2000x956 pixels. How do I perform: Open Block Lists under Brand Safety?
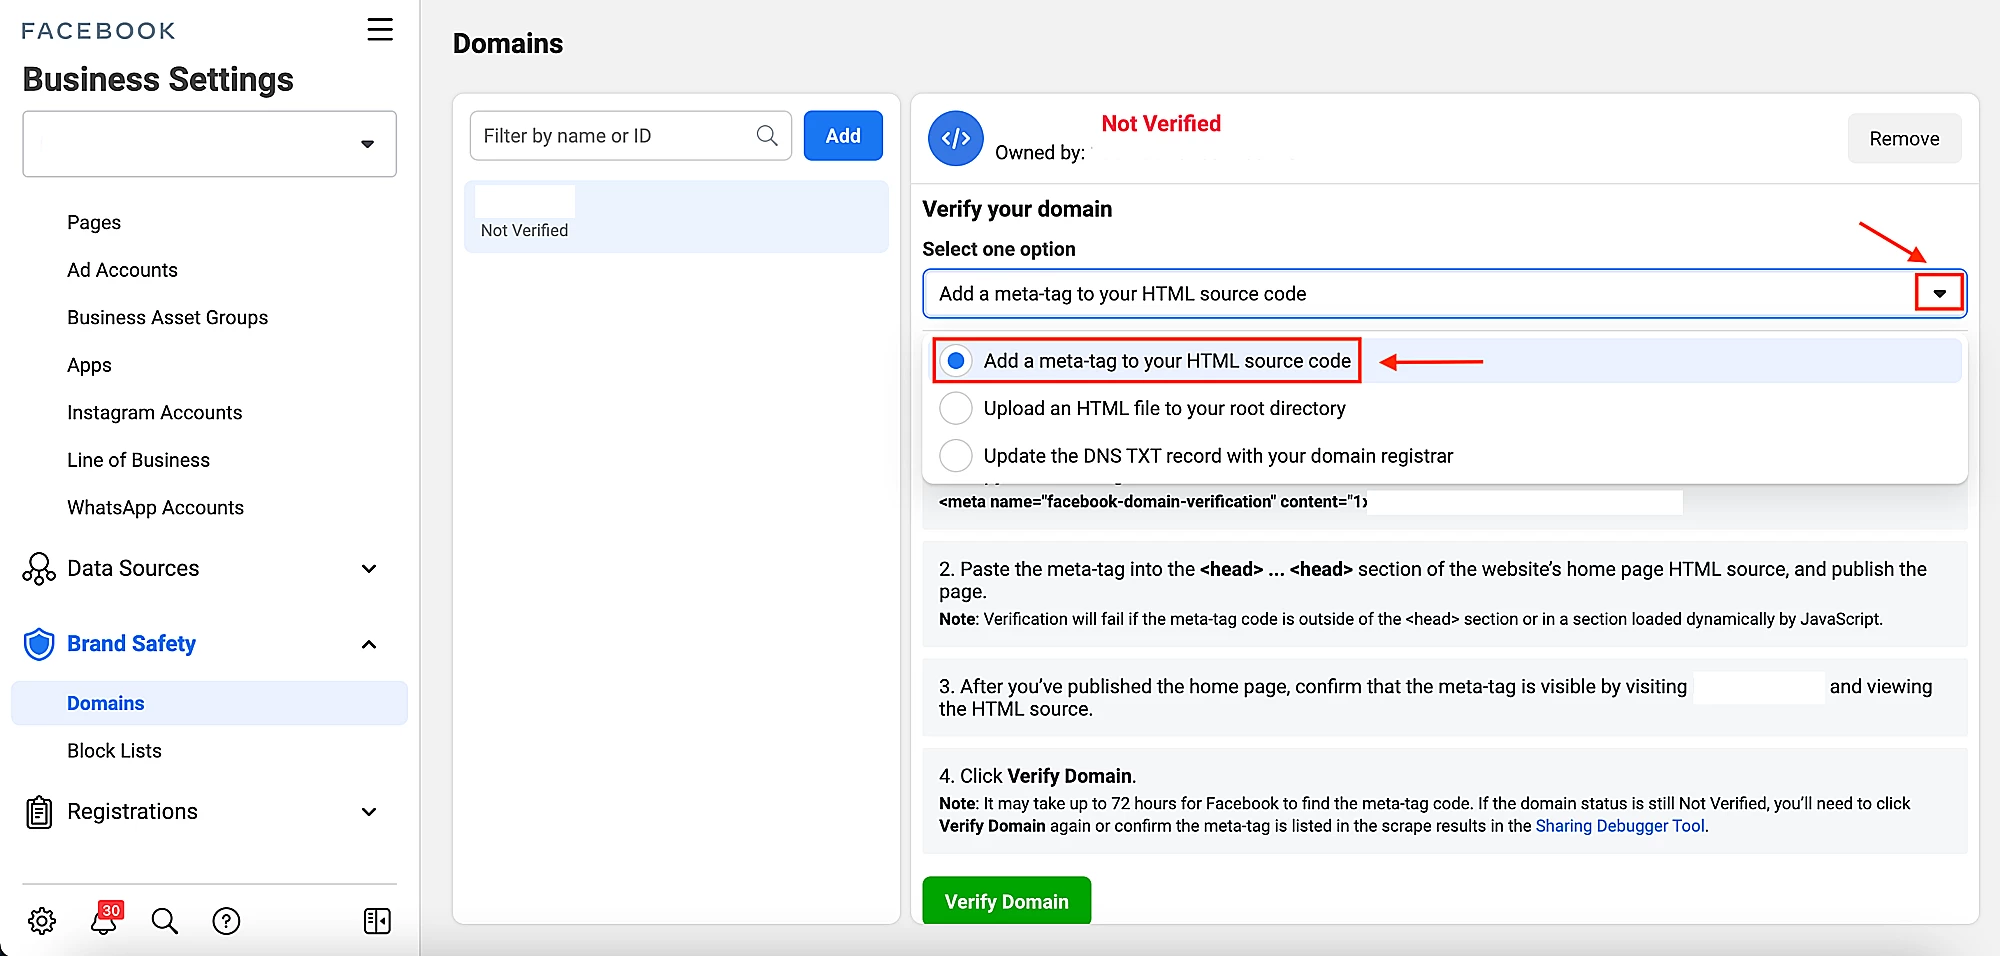(x=114, y=751)
